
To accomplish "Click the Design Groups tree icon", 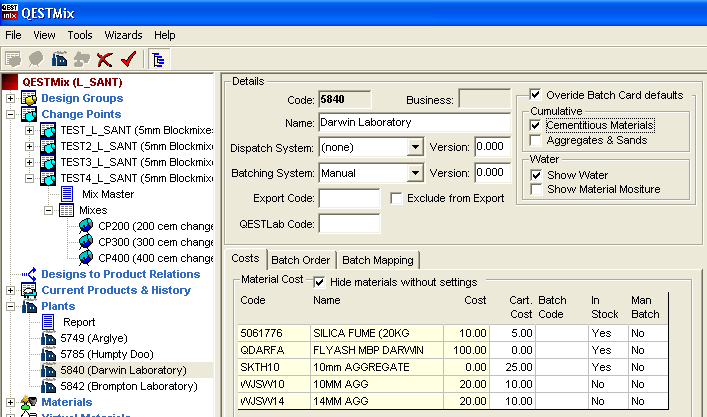I will point(29,98).
